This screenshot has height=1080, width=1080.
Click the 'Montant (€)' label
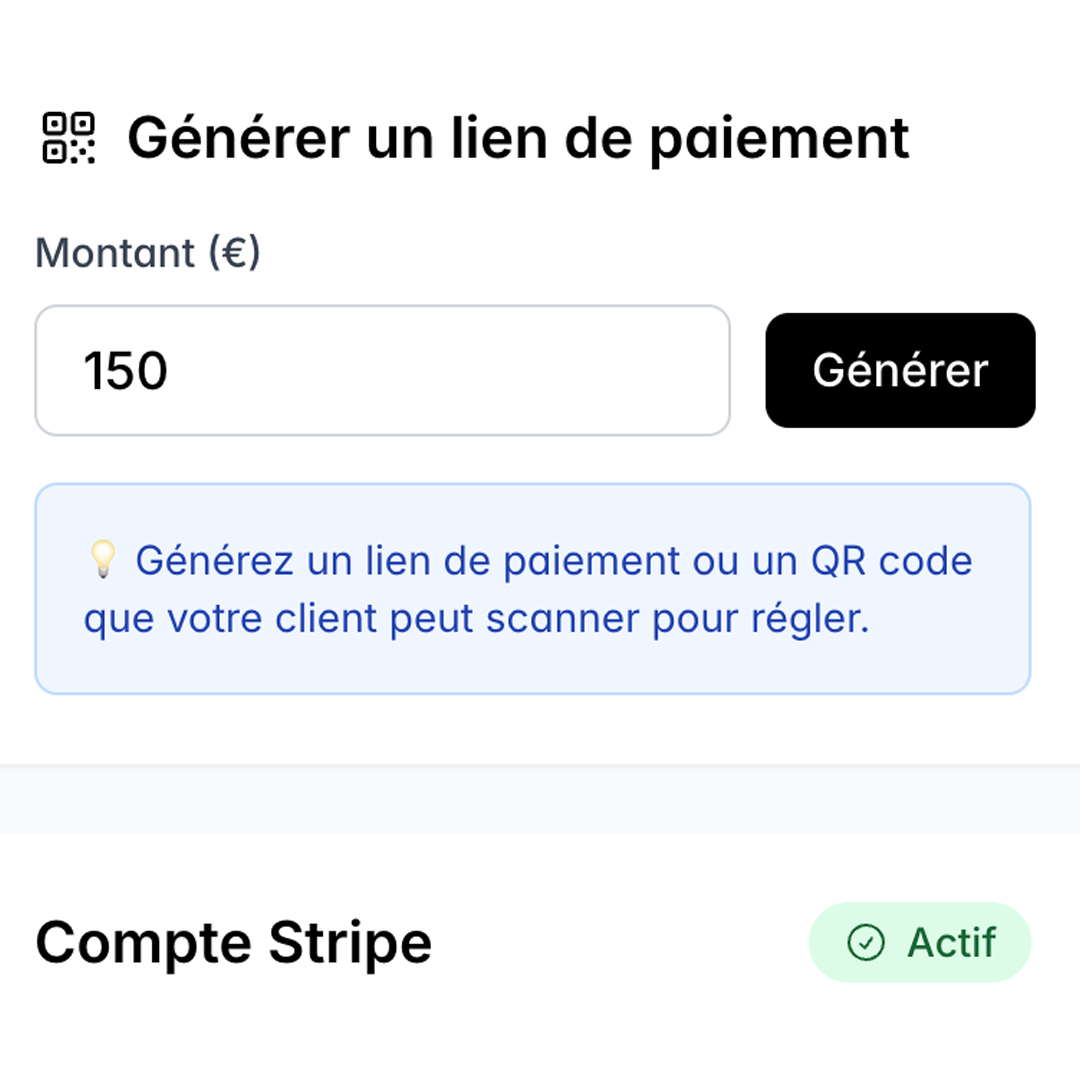[146, 253]
